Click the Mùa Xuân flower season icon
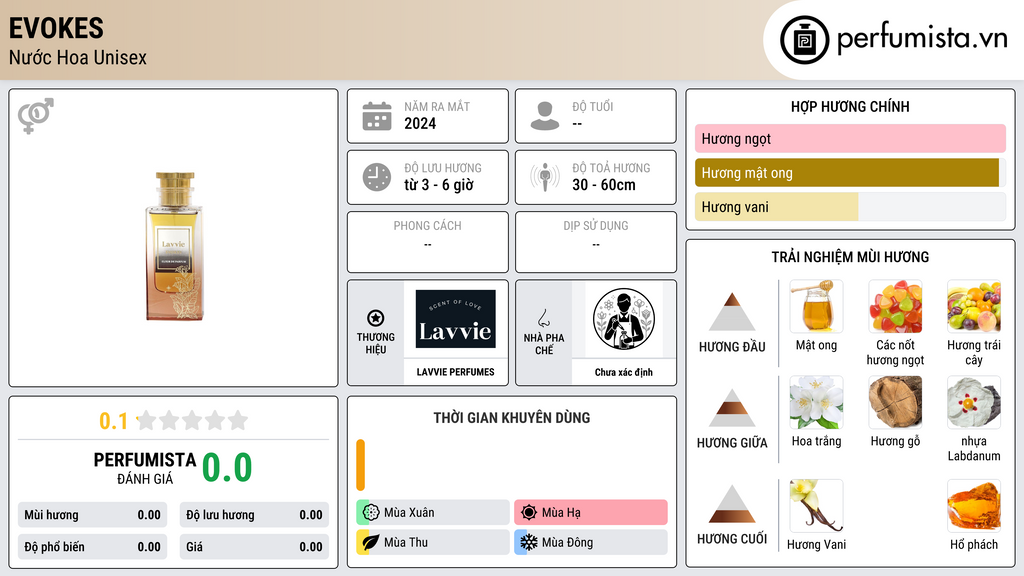Viewport: 1024px width, 576px height. (371, 513)
